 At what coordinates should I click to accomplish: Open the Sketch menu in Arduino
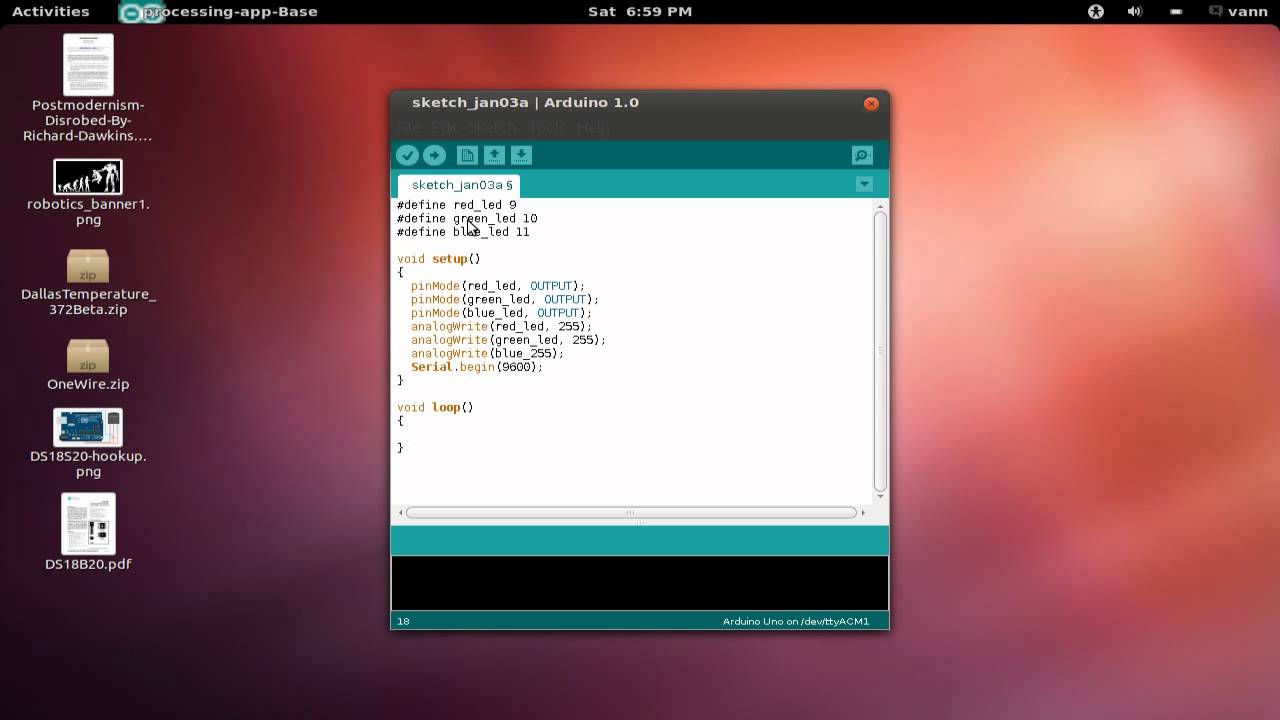492,127
